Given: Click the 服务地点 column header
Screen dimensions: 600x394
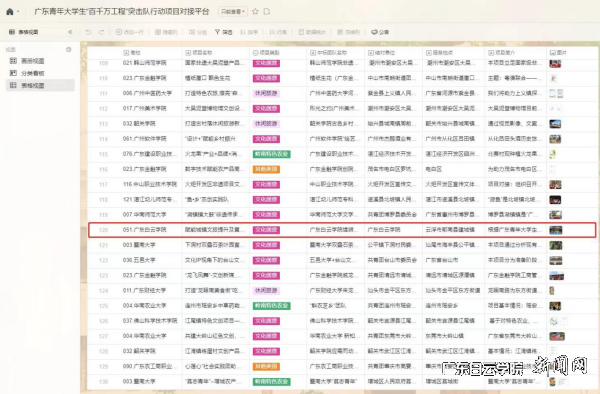Looking at the screenshot, I should pyautogui.click(x=440, y=53).
